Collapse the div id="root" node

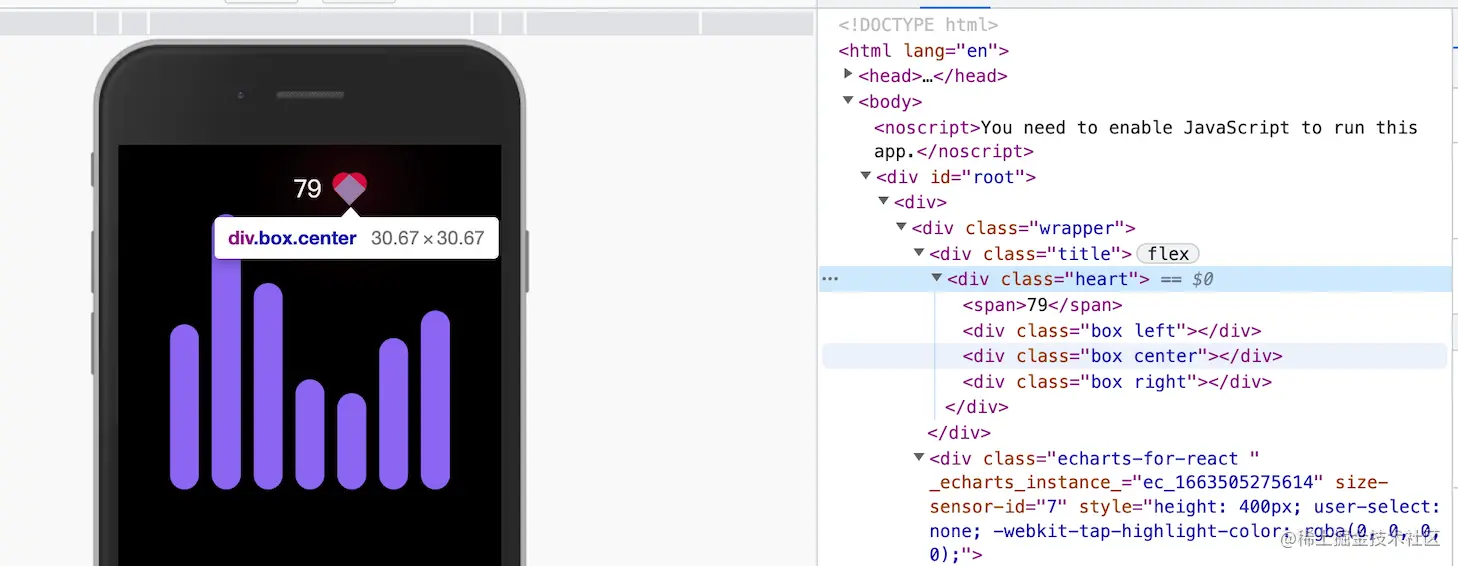pos(866,176)
